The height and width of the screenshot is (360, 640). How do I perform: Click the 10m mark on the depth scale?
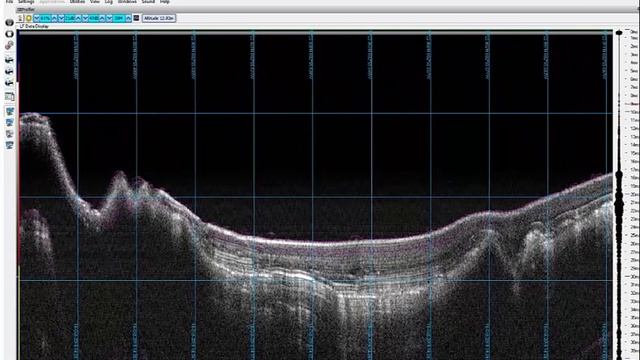point(635,112)
